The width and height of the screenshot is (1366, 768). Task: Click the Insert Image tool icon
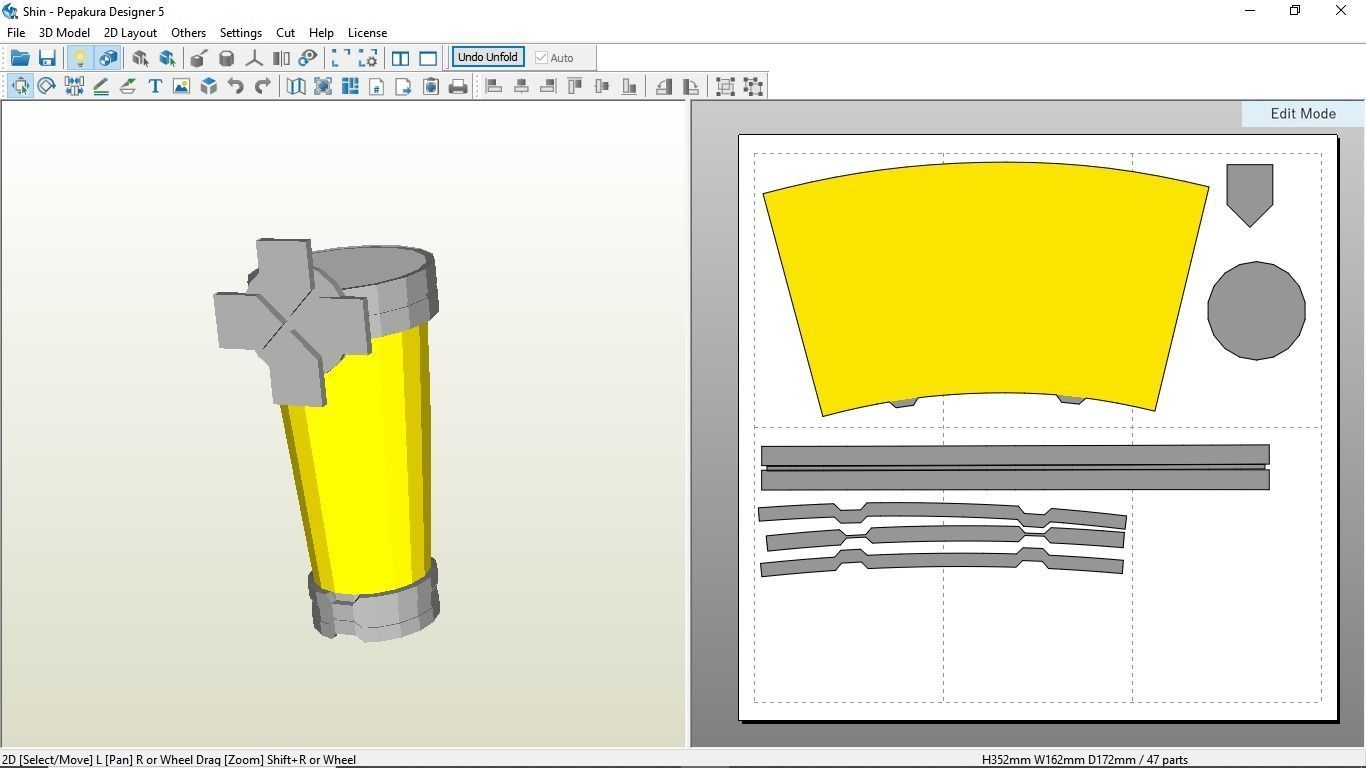[x=181, y=87]
